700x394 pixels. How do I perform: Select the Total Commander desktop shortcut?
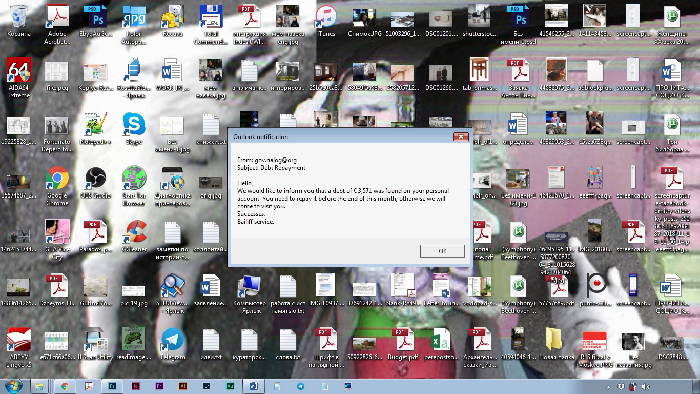pyautogui.click(x=211, y=25)
